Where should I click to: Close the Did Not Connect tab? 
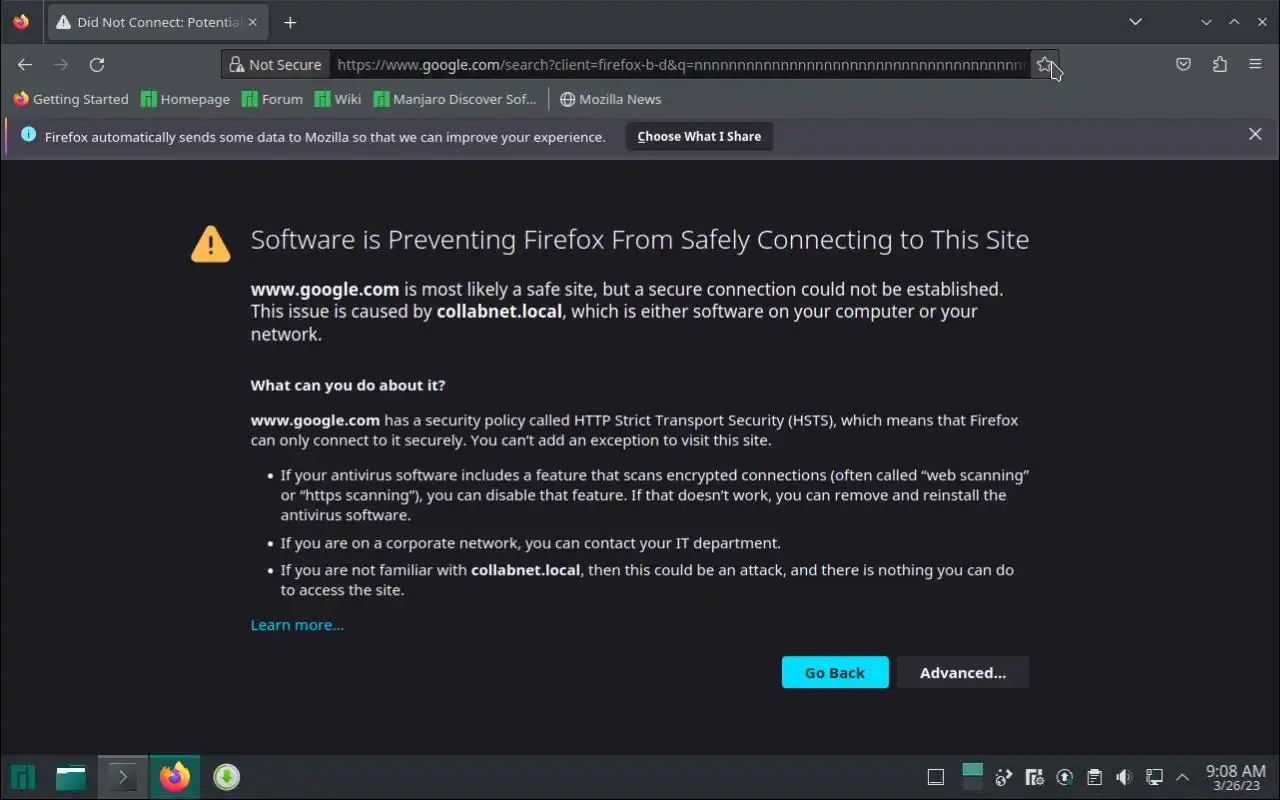[252, 22]
